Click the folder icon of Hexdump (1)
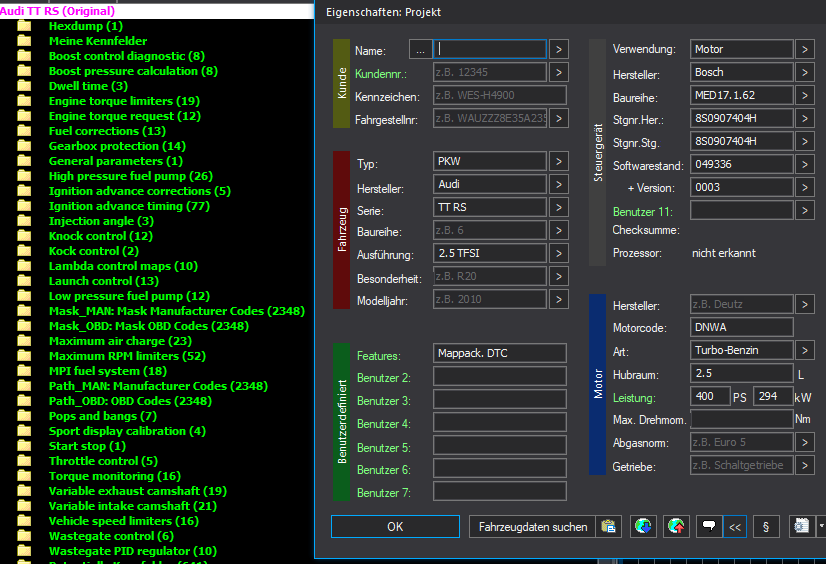Viewport: 826px width, 564px height. click(x=24, y=26)
